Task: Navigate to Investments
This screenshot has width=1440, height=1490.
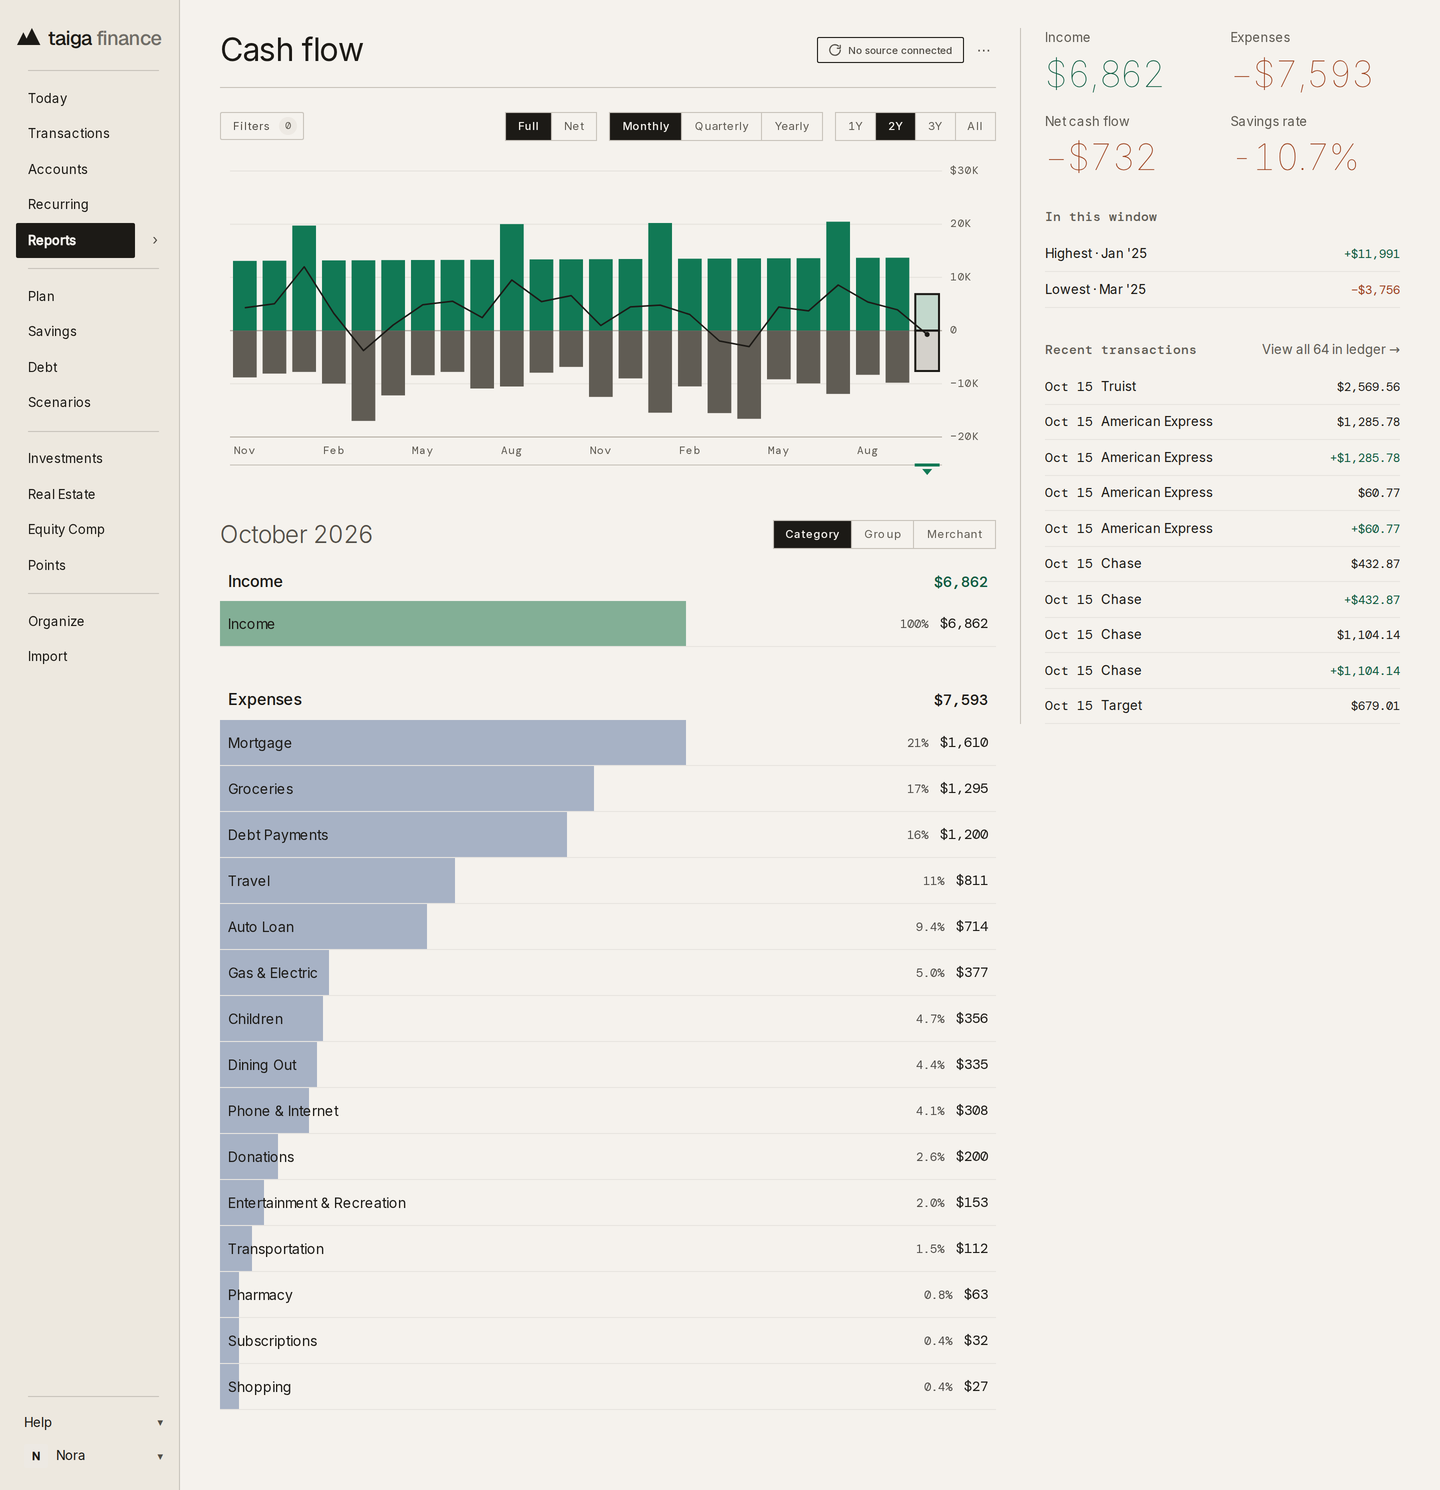Action: [x=65, y=458]
